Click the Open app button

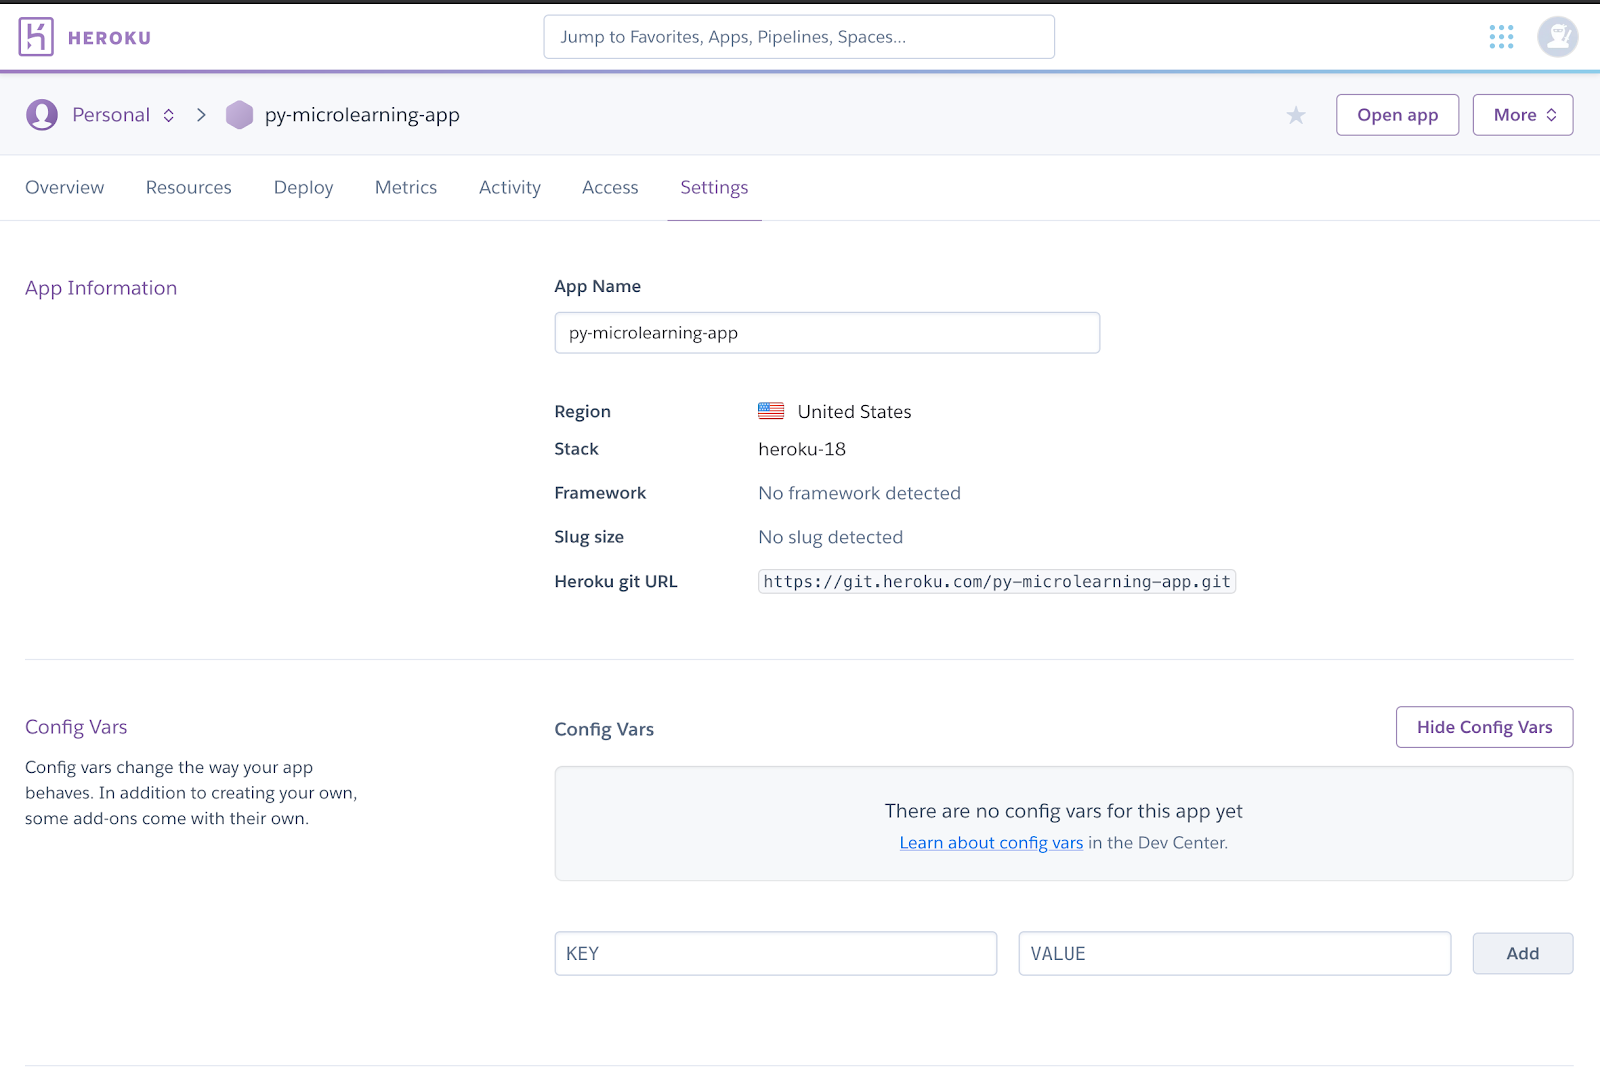click(1397, 115)
